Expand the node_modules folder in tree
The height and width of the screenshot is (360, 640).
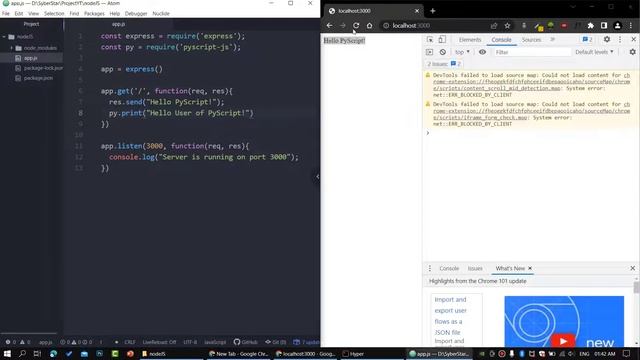click(x=11, y=48)
